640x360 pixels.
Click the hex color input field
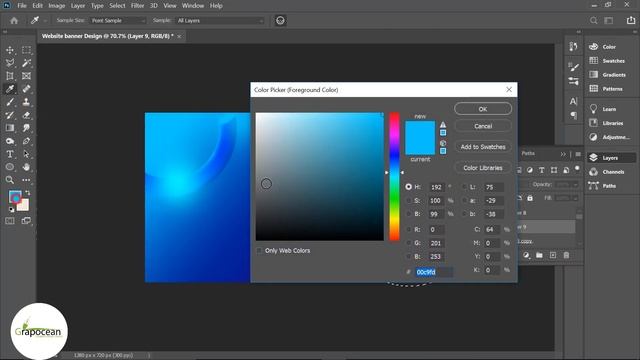434,272
